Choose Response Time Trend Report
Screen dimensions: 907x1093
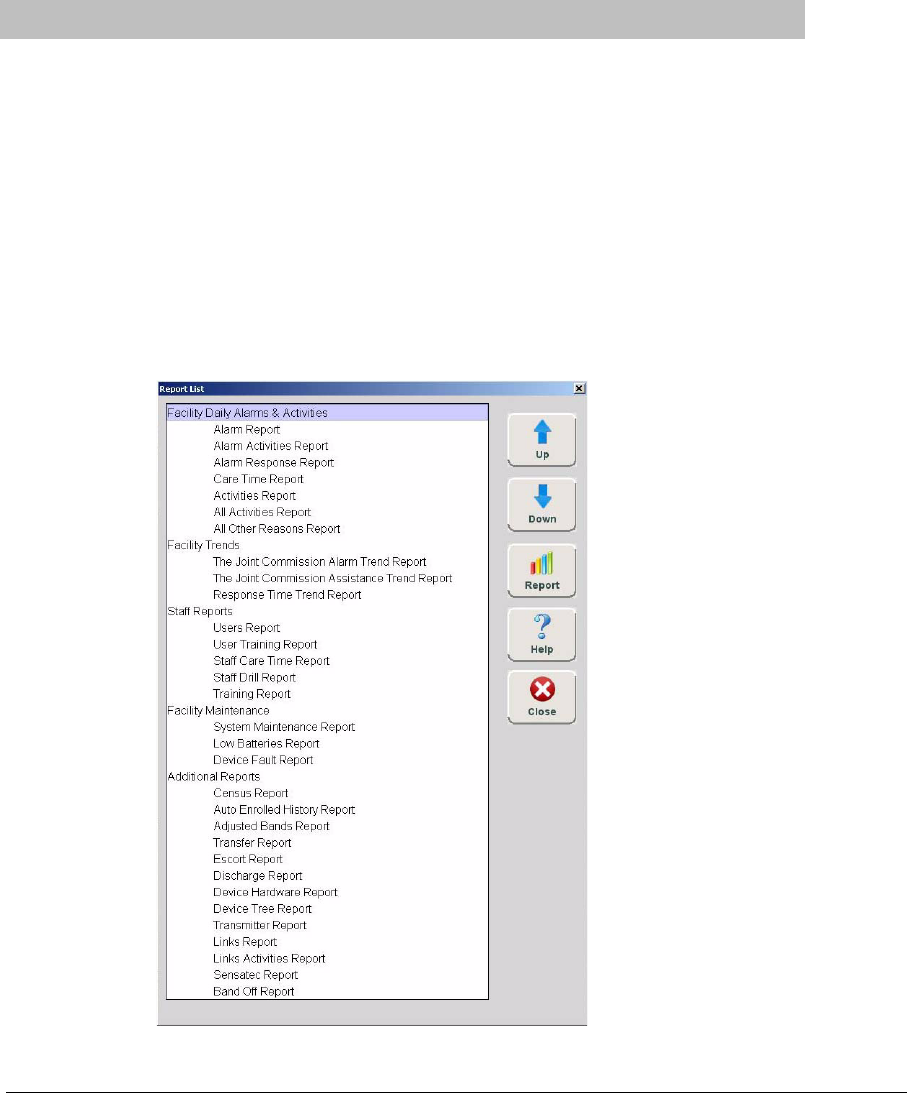287,595
